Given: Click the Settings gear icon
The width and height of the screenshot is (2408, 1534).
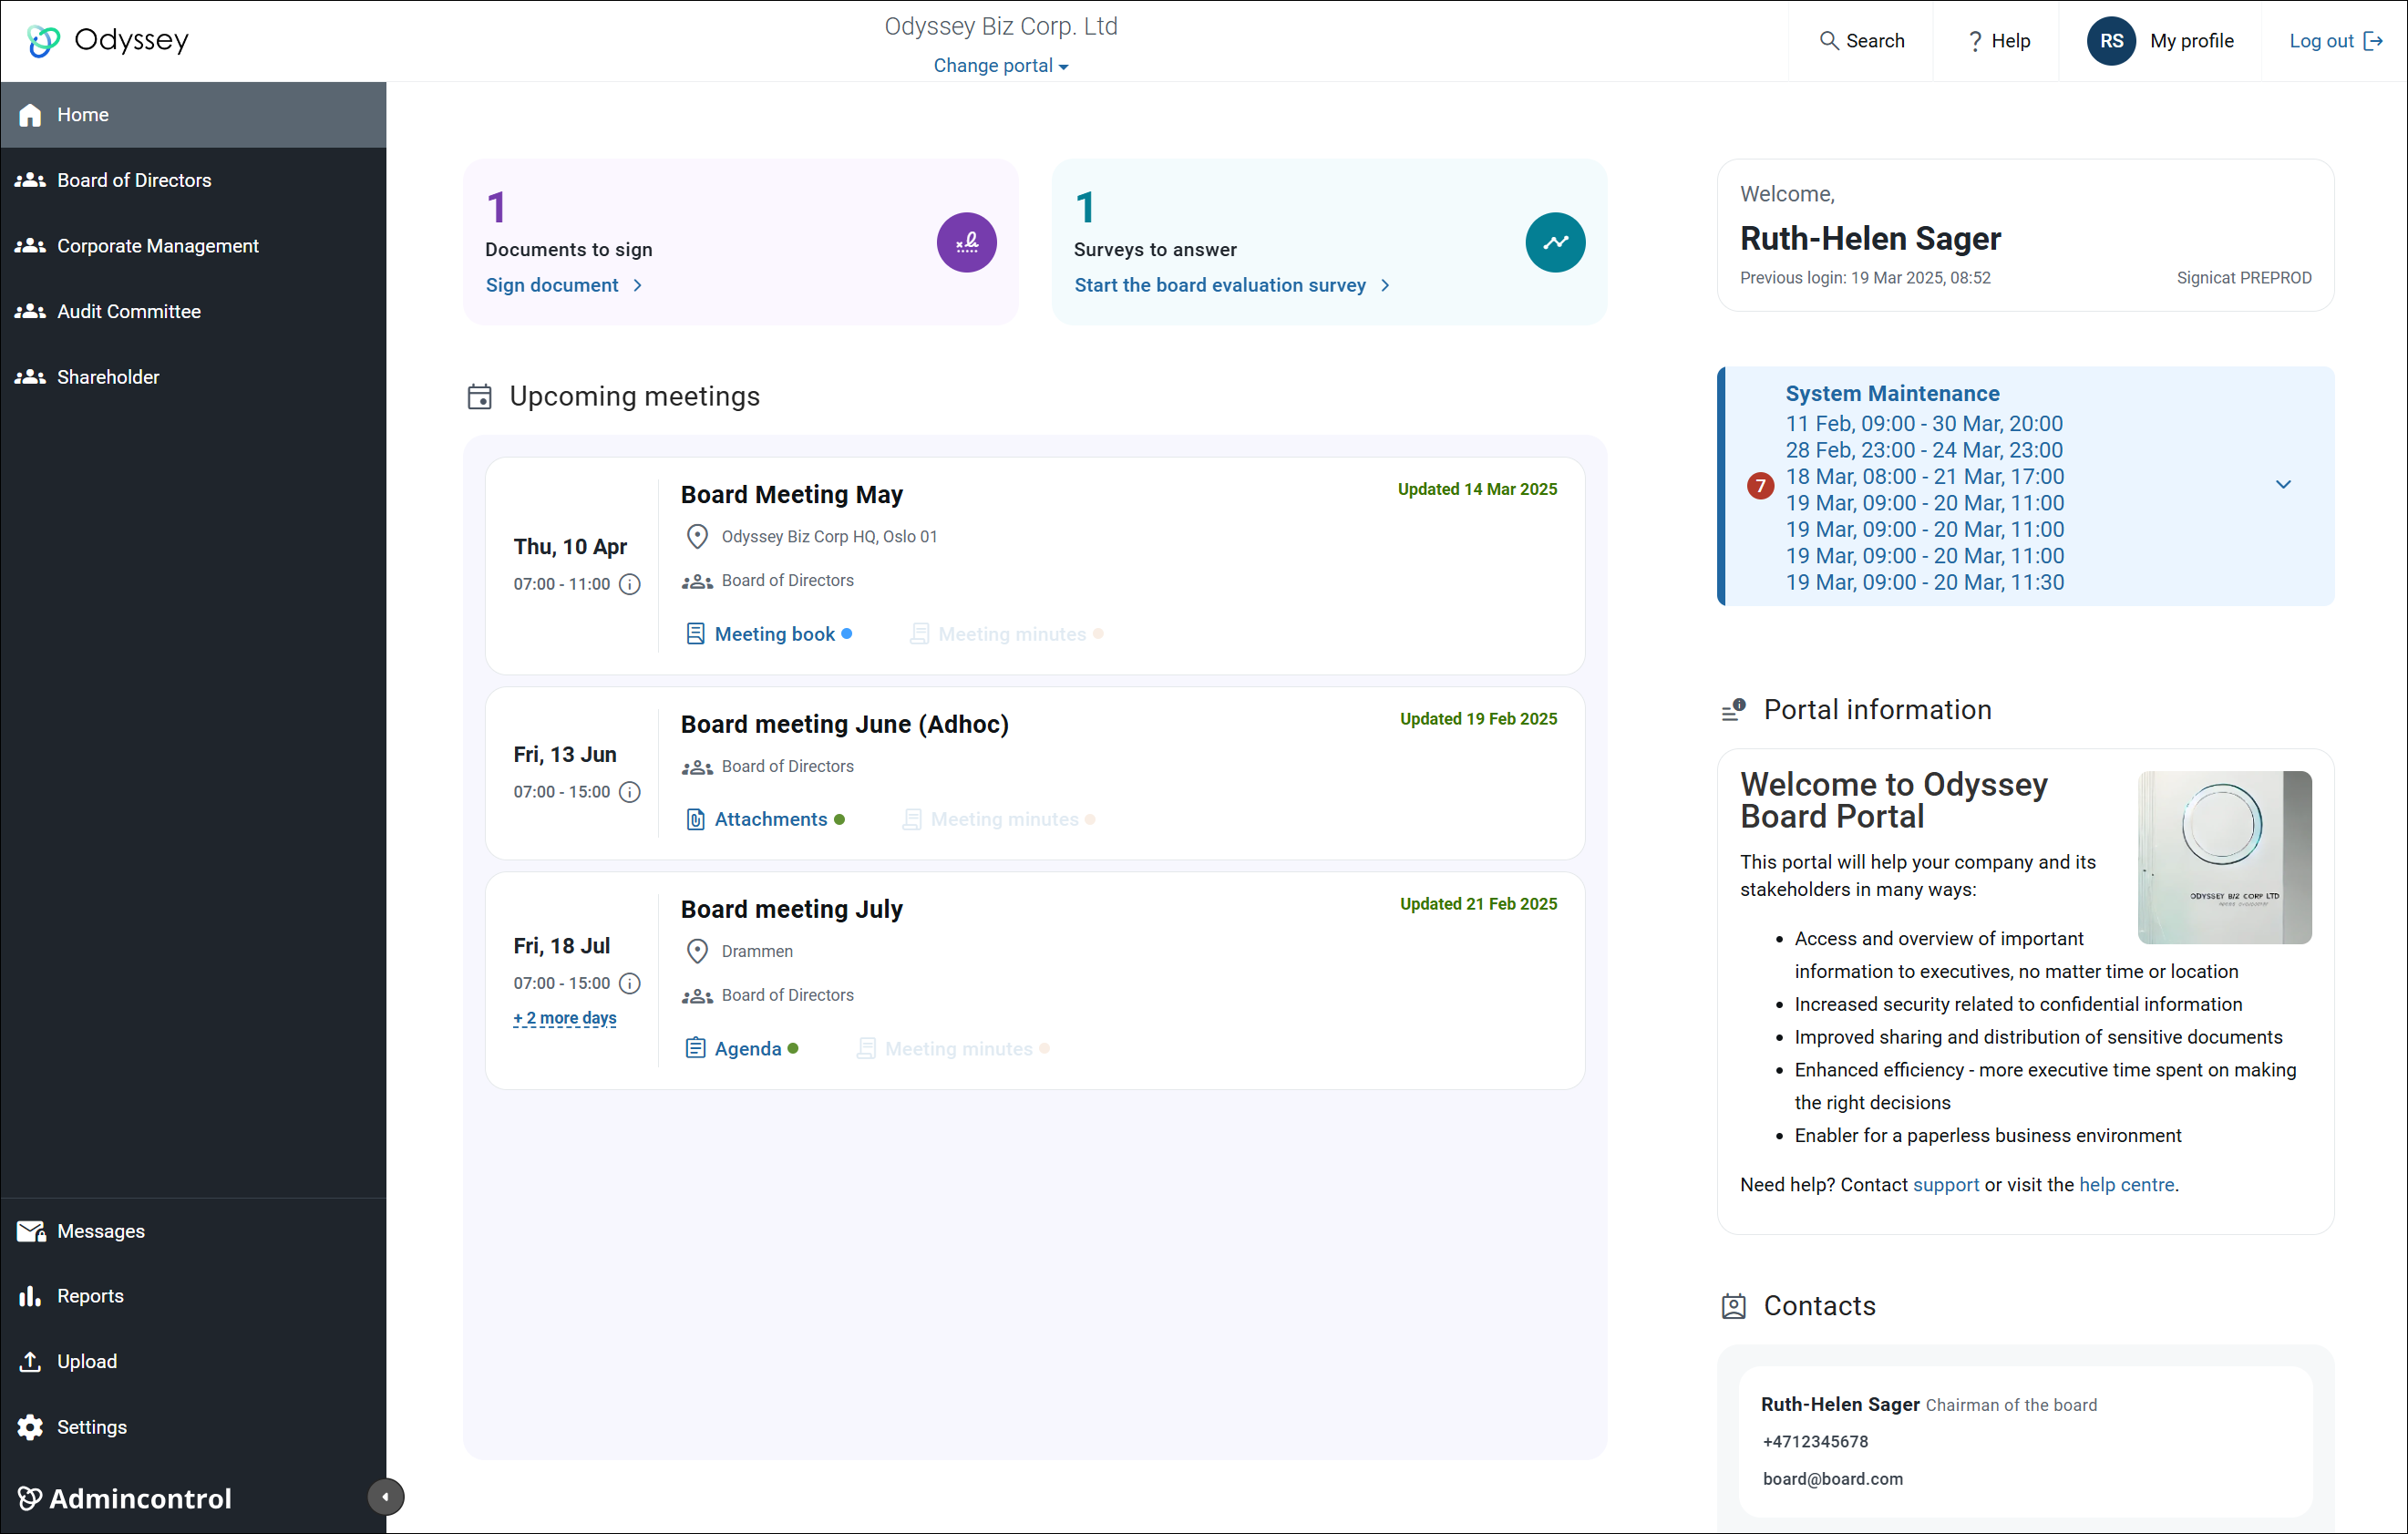Looking at the screenshot, I should point(30,1427).
